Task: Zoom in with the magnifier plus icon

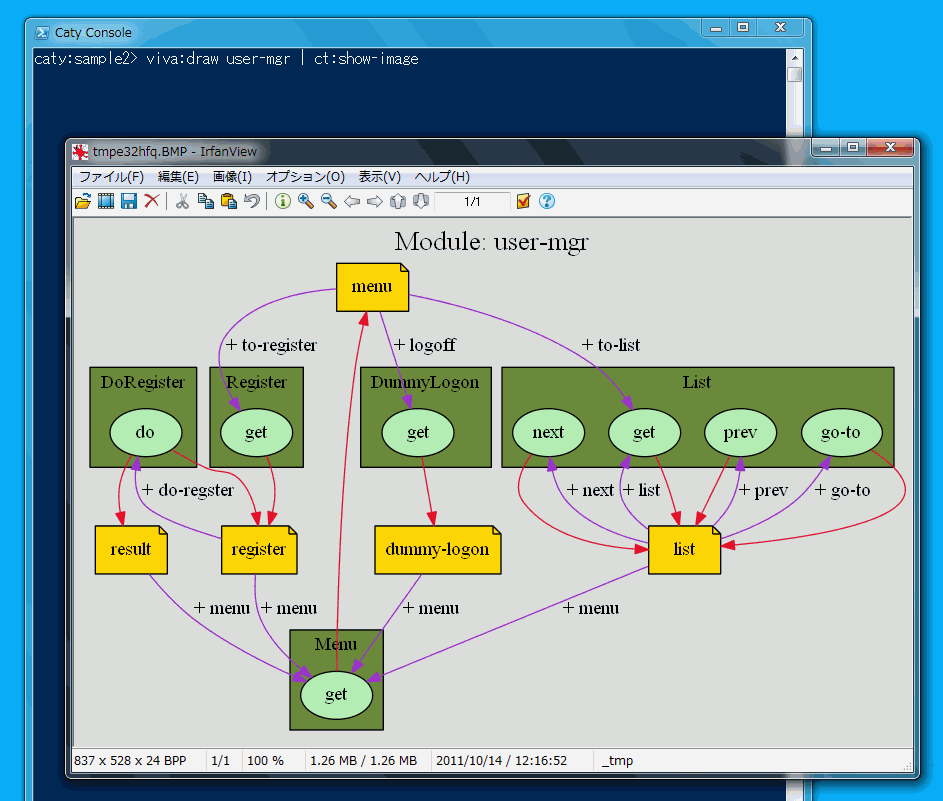Action: pos(306,202)
